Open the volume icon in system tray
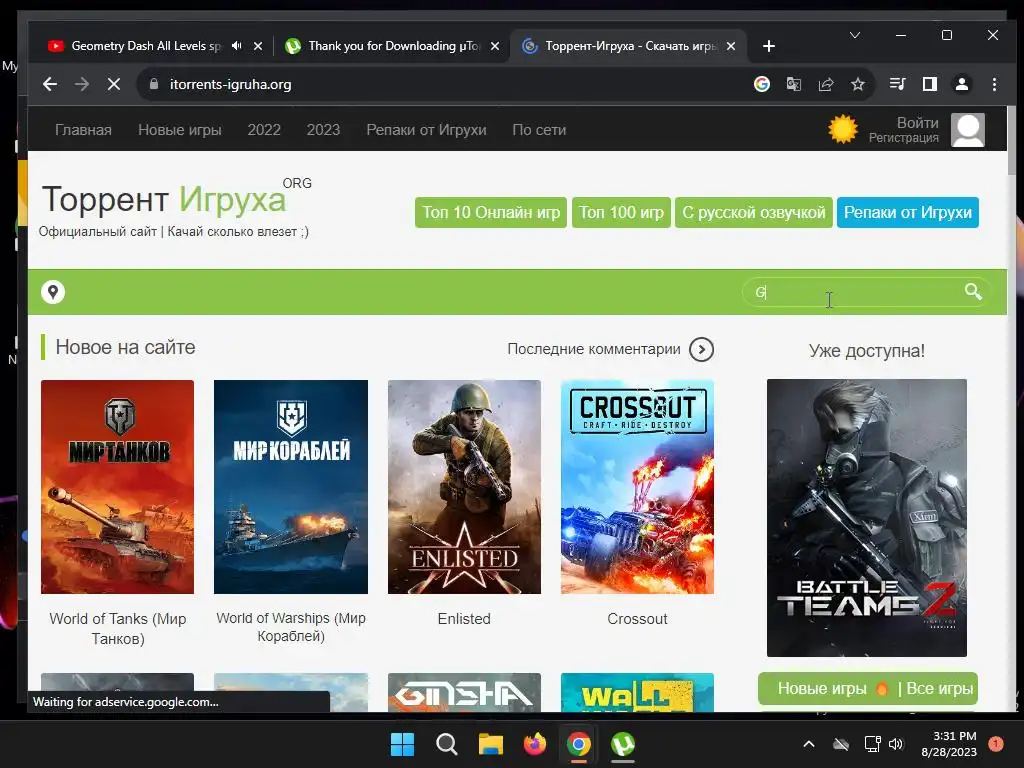 tap(896, 744)
